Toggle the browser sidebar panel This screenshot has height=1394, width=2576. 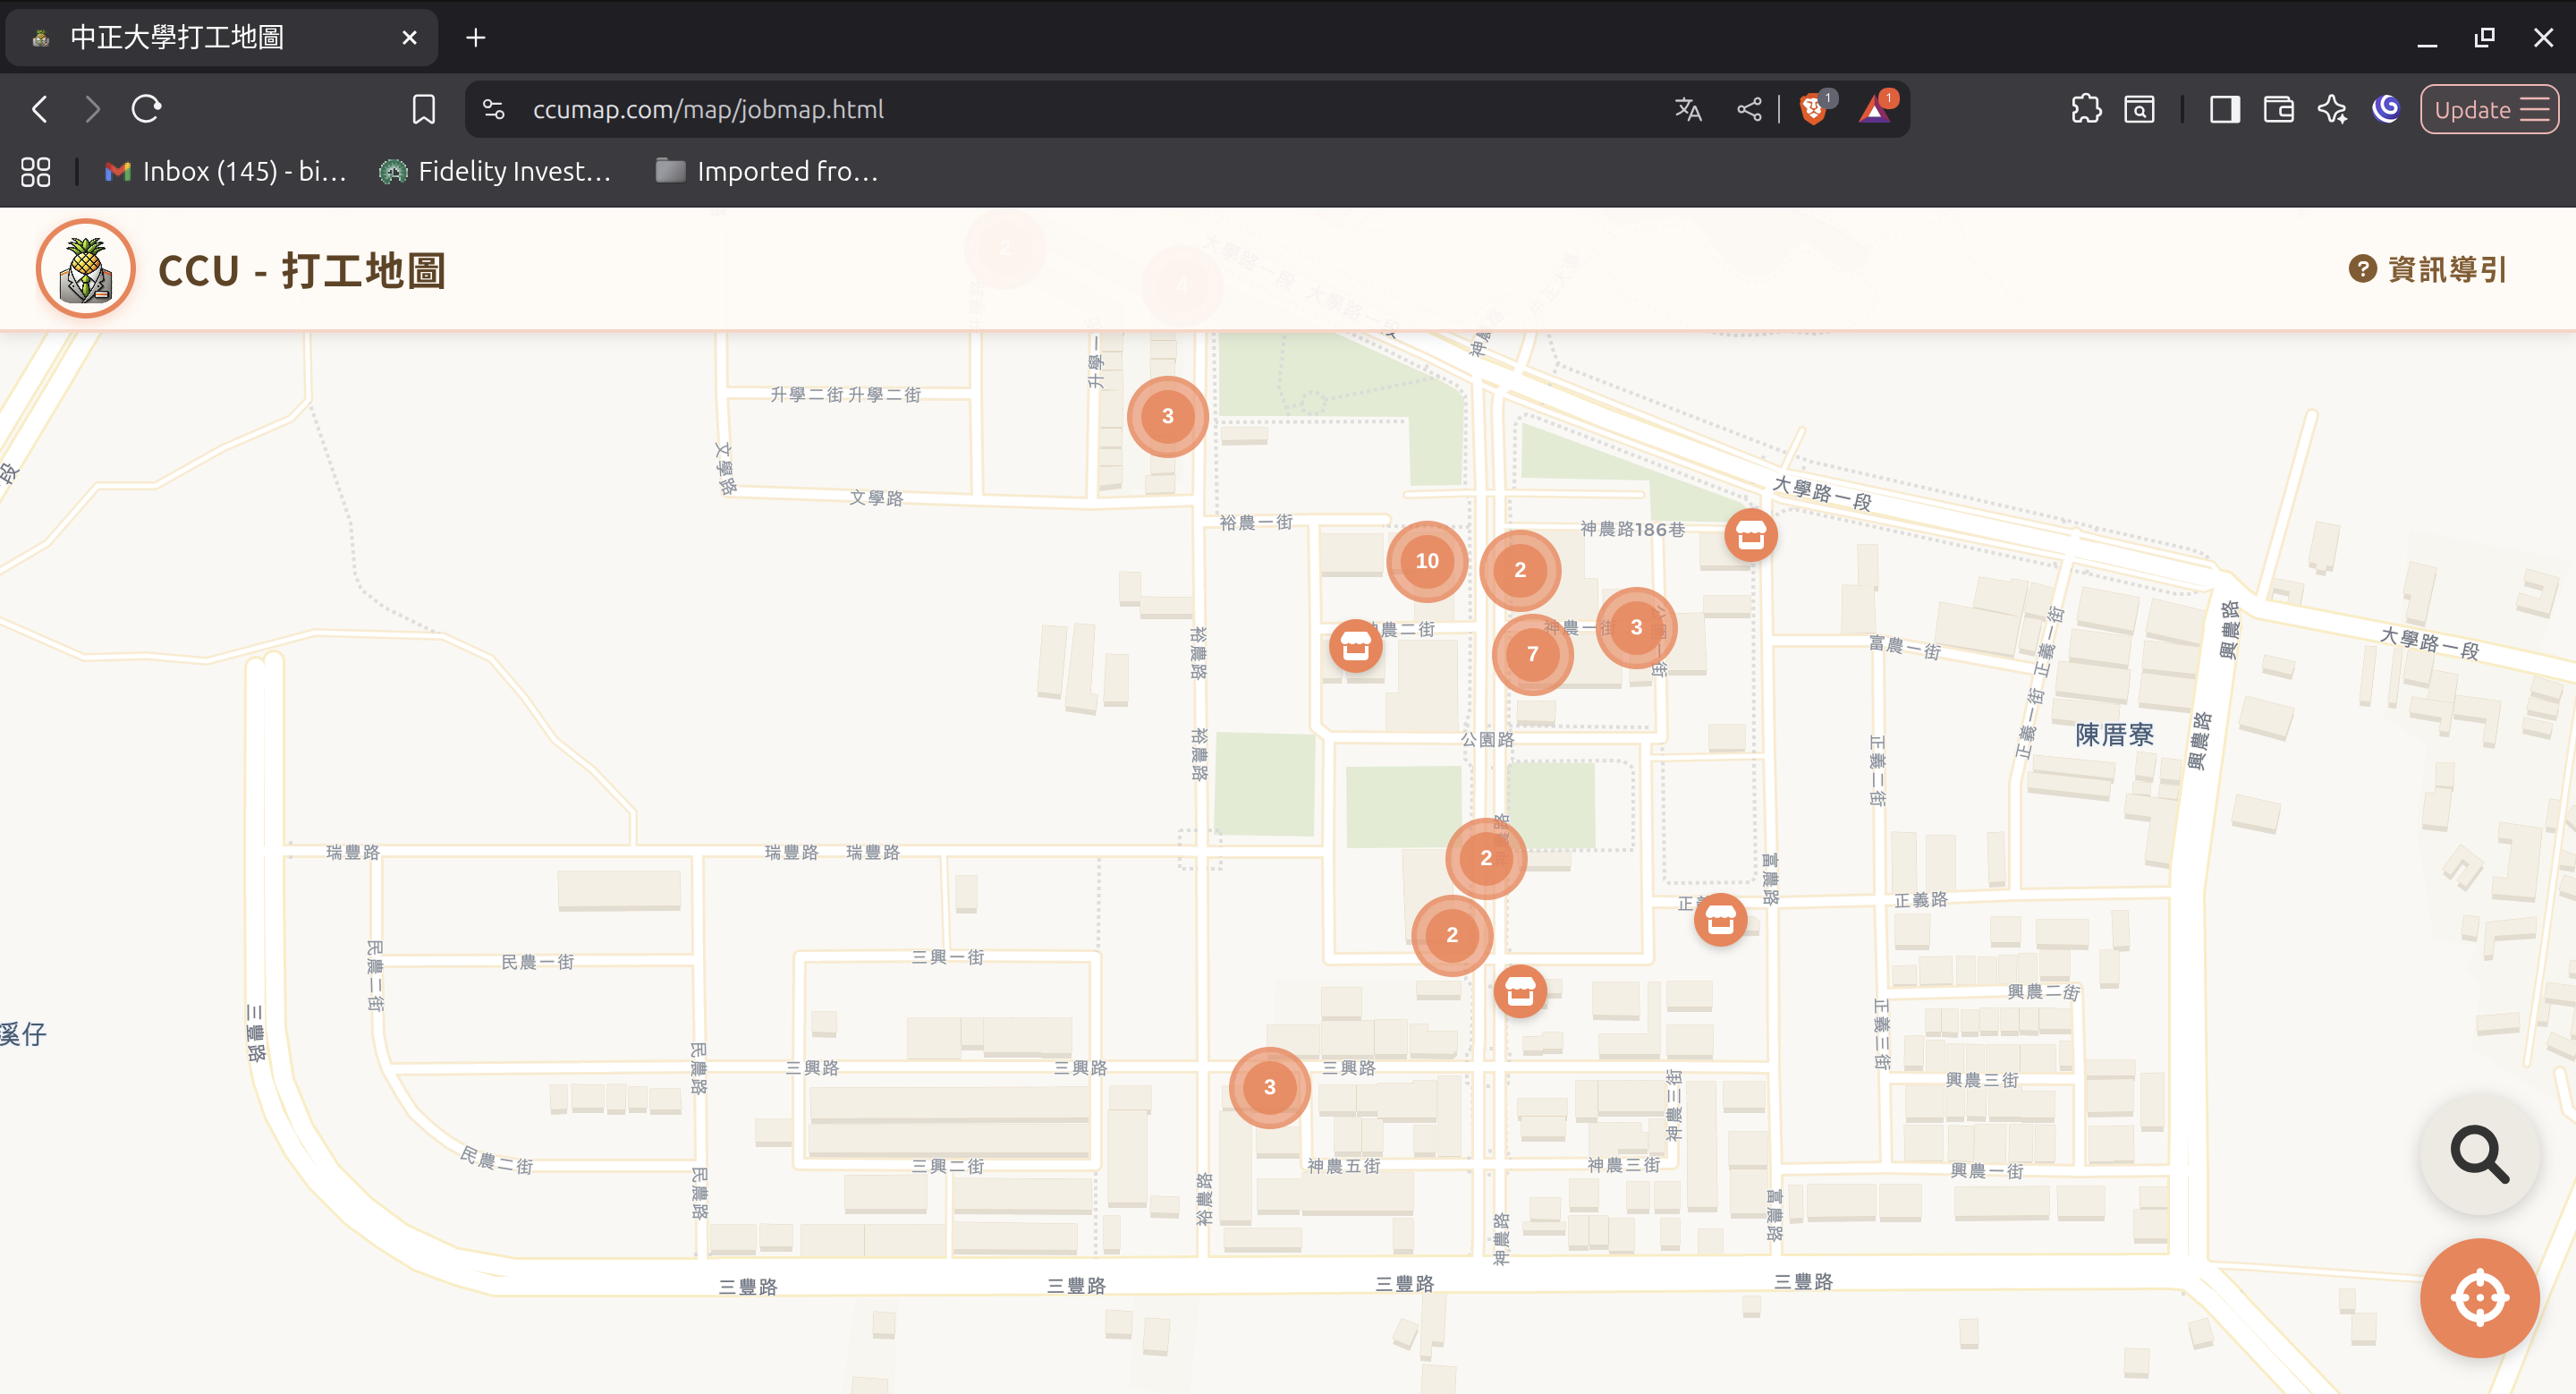click(2225, 109)
